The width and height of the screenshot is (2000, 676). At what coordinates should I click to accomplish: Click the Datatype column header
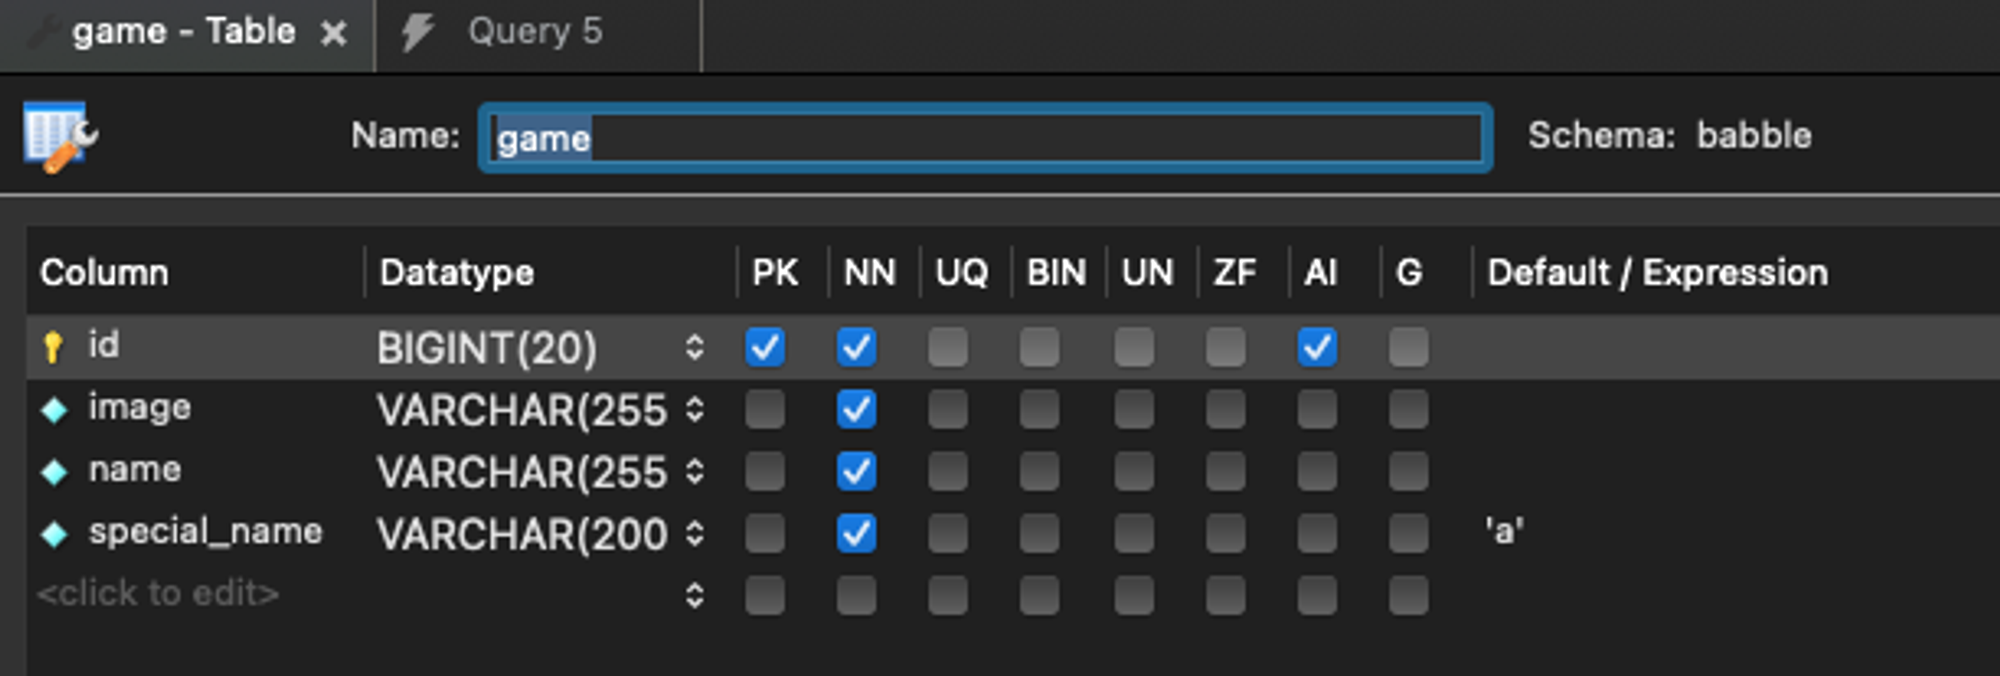click(x=457, y=272)
